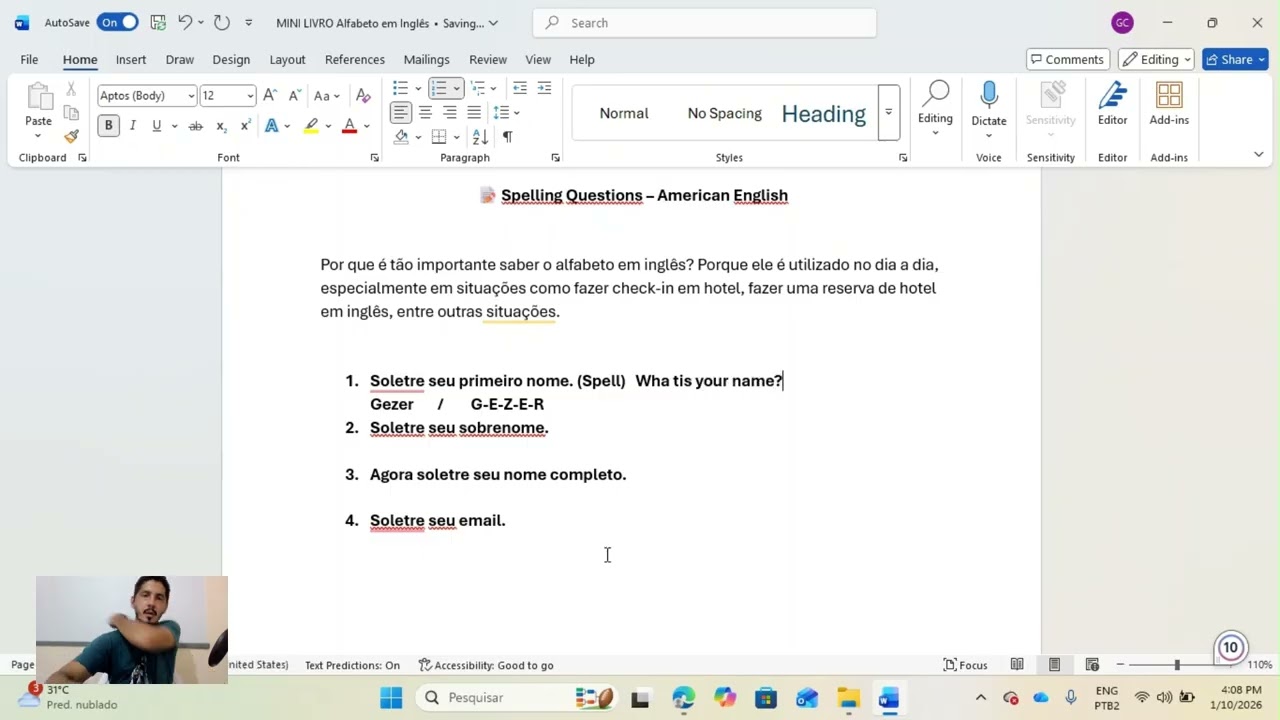The height and width of the screenshot is (720, 1280).
Task: Open File Explorer from taskbar
Action: tap(848, 698)
